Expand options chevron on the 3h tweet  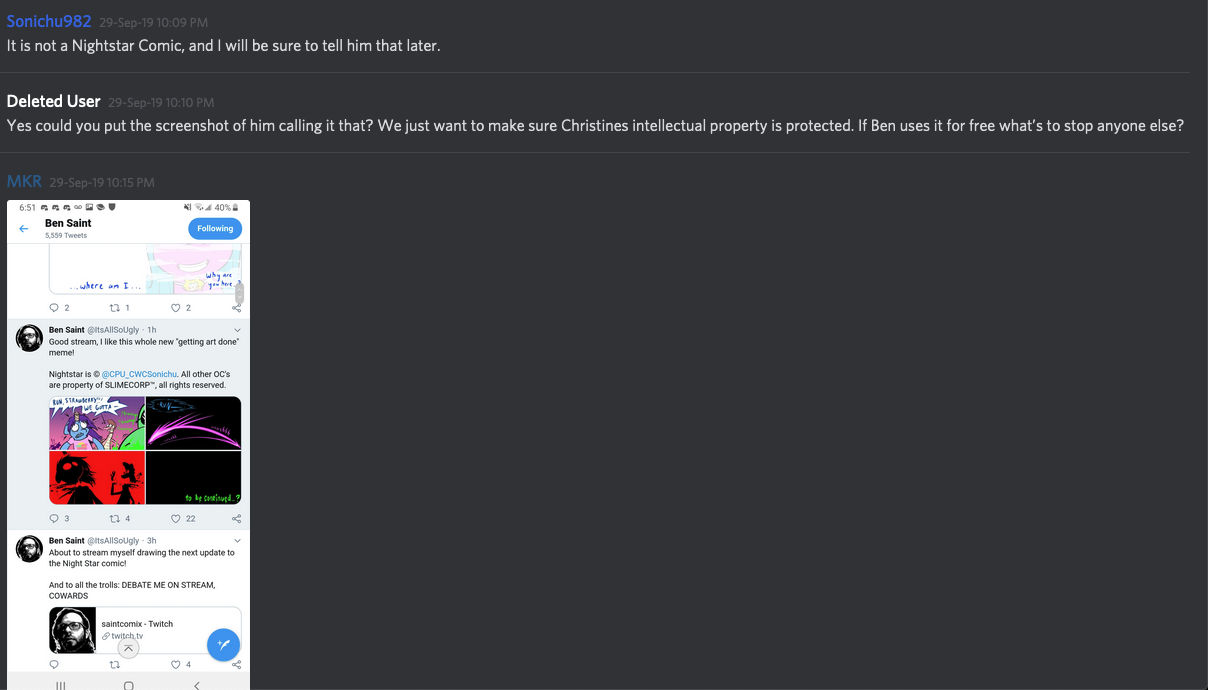click(x=237, y=541)
